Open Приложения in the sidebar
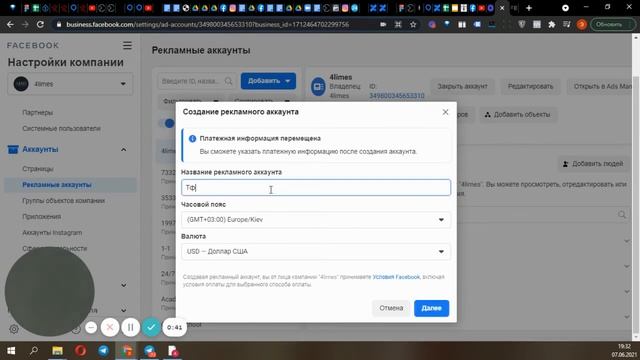 pyautogui.click(x=42, y=217)
